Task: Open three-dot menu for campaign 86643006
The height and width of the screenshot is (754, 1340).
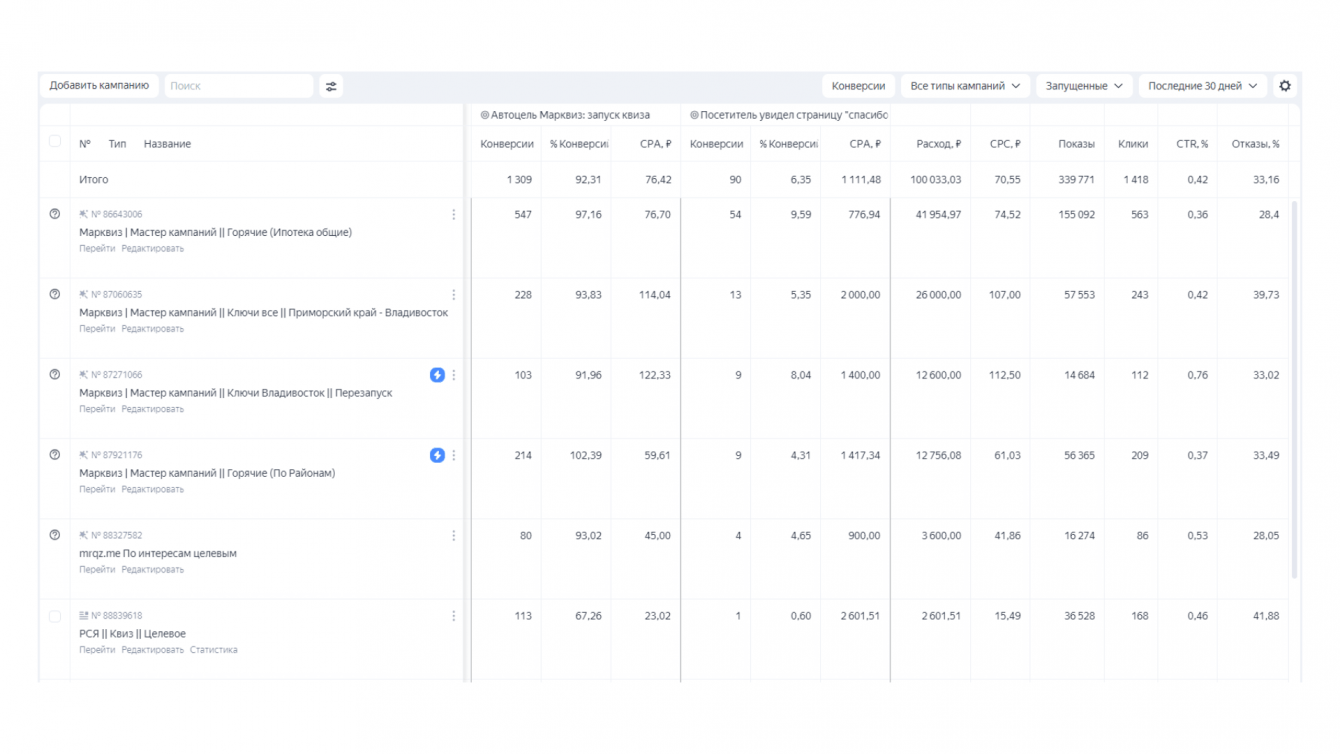Action: (454, 215)
